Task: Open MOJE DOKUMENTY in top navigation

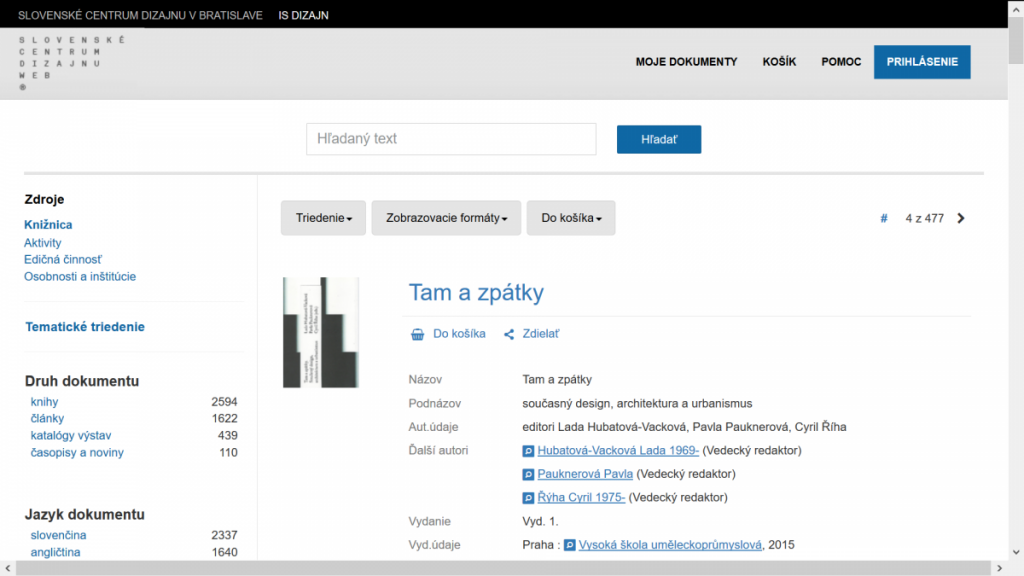Action: (686, 62)
